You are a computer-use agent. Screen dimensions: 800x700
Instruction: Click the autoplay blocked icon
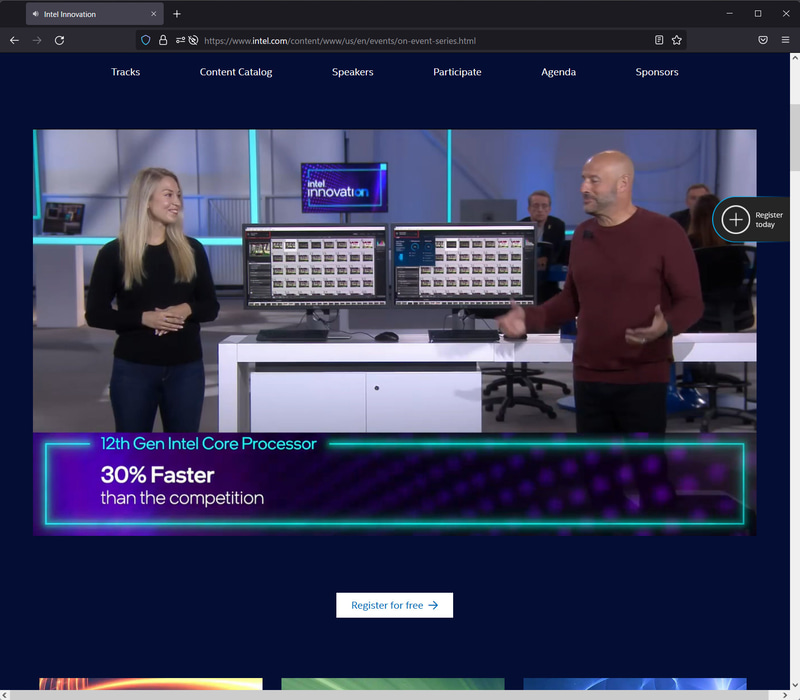coord(193,40)
